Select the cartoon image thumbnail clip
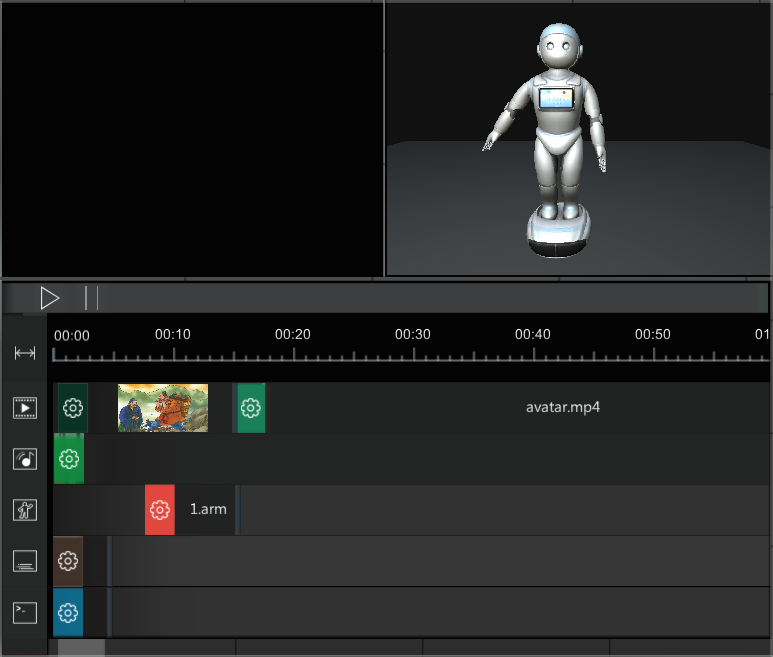 pos(163,408)
